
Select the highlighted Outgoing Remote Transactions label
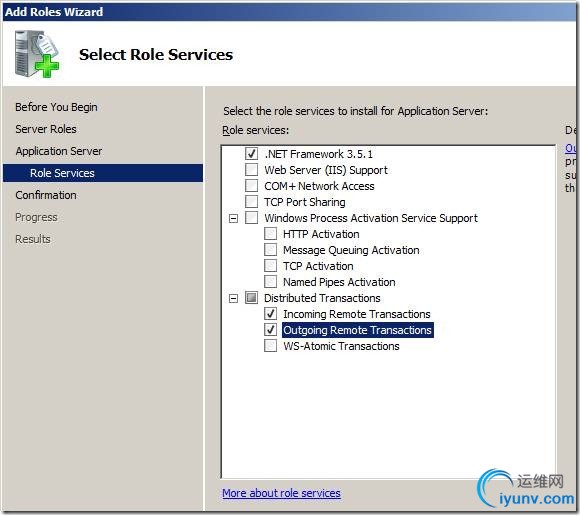[358, 330]
